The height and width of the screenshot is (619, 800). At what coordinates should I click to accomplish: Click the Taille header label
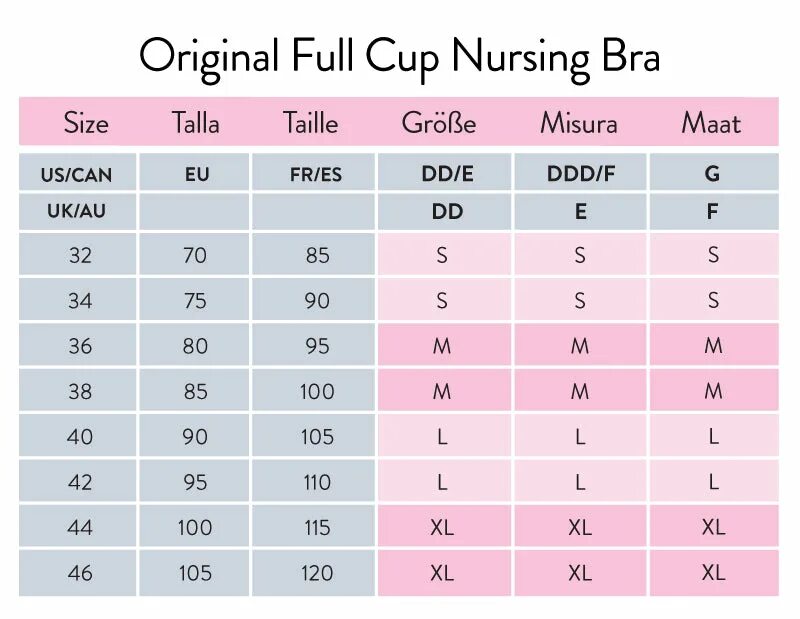[311, 123]
